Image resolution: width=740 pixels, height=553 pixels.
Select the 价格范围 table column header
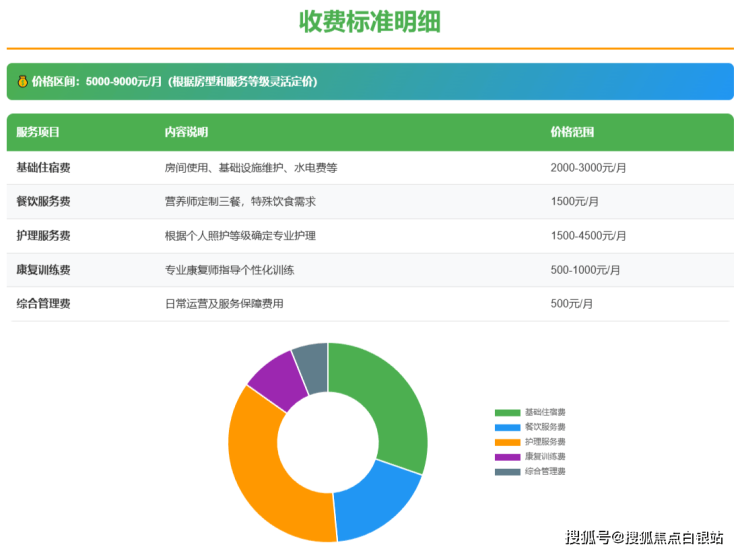pos(572,132)
